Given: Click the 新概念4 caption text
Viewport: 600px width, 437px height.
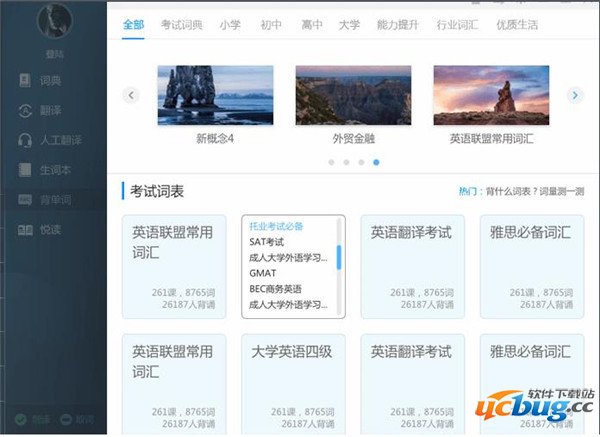Looking at the screenshot, I should (215, 139).
